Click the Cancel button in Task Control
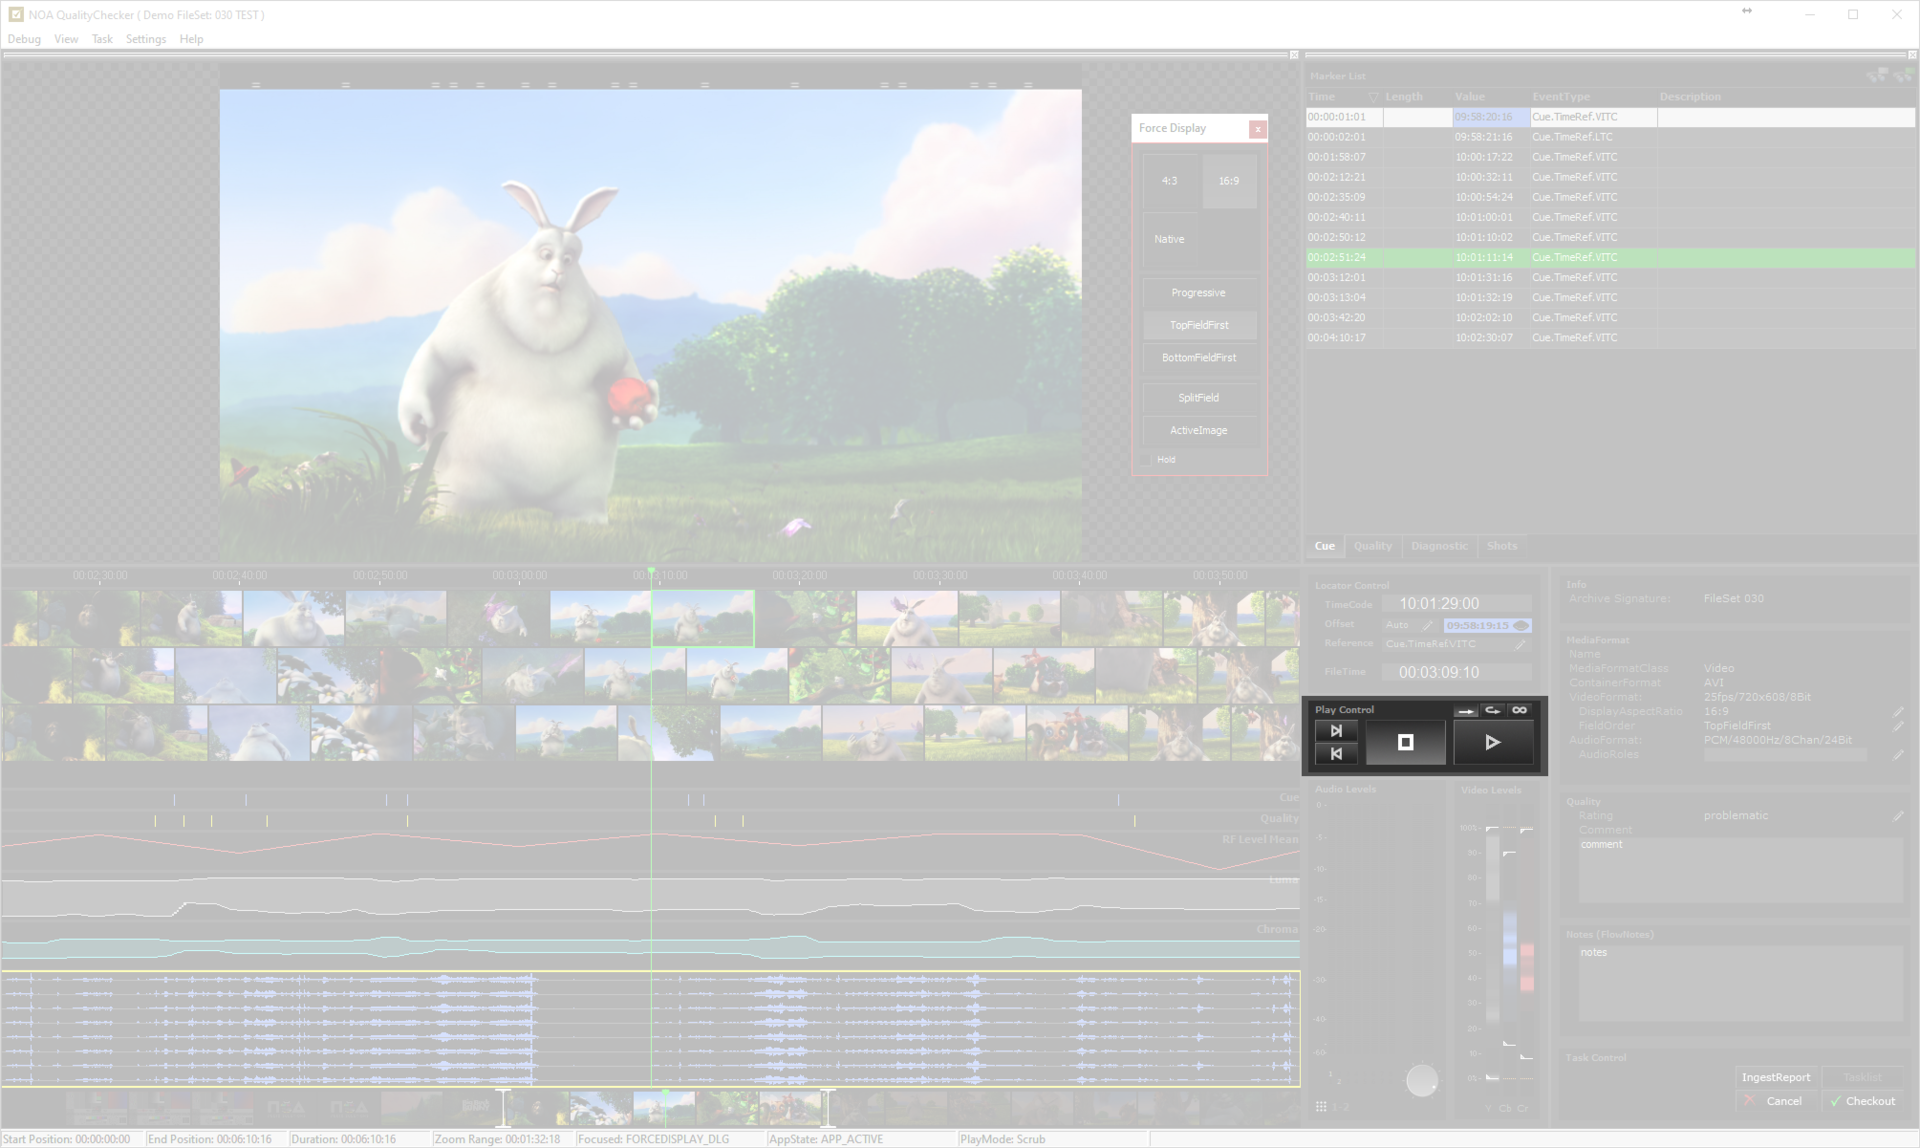 pos(1776,1101)
